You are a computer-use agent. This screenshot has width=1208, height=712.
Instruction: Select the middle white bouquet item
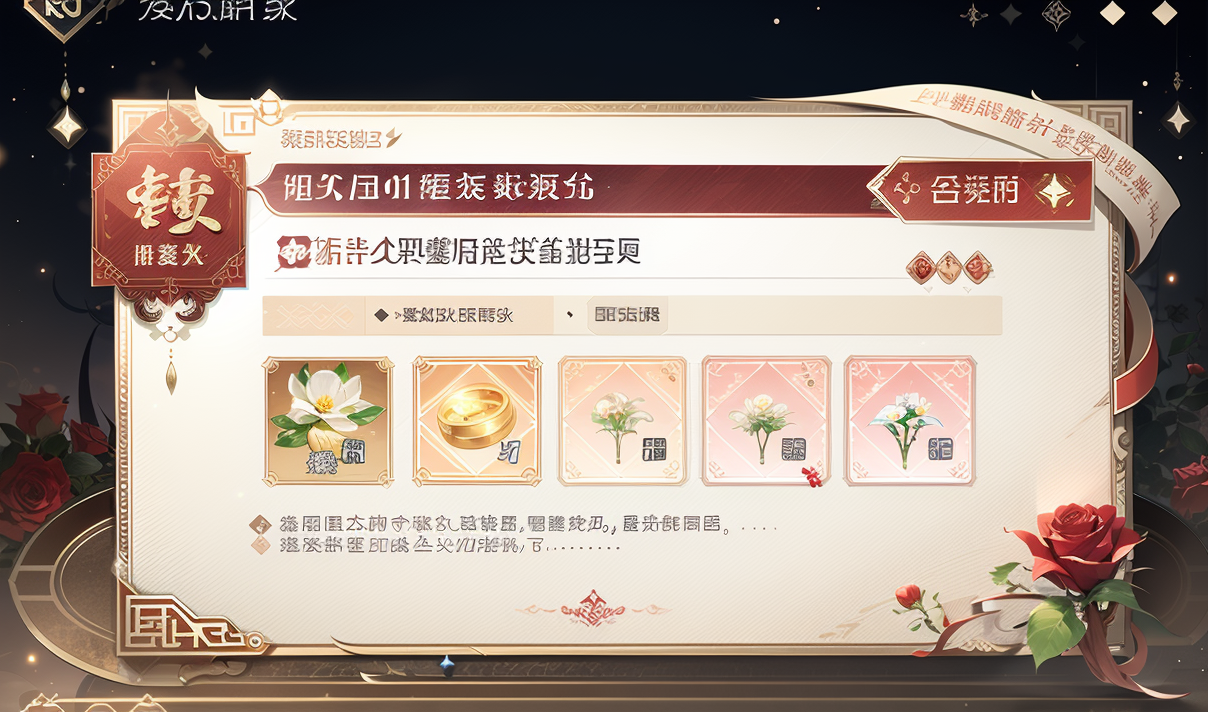click(x=622, y=421)
